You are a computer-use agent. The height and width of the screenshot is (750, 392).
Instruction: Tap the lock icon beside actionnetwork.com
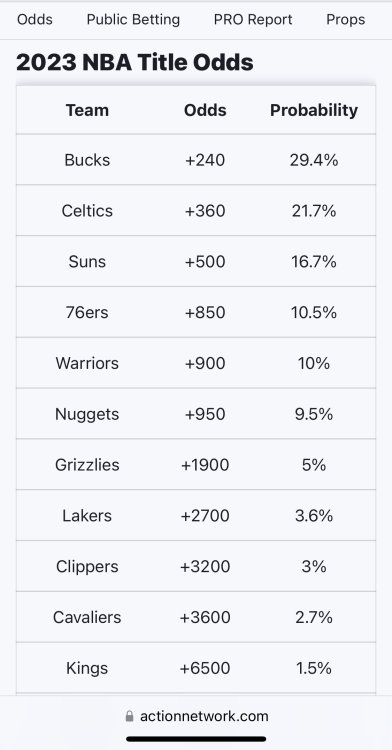coord(129,716)
